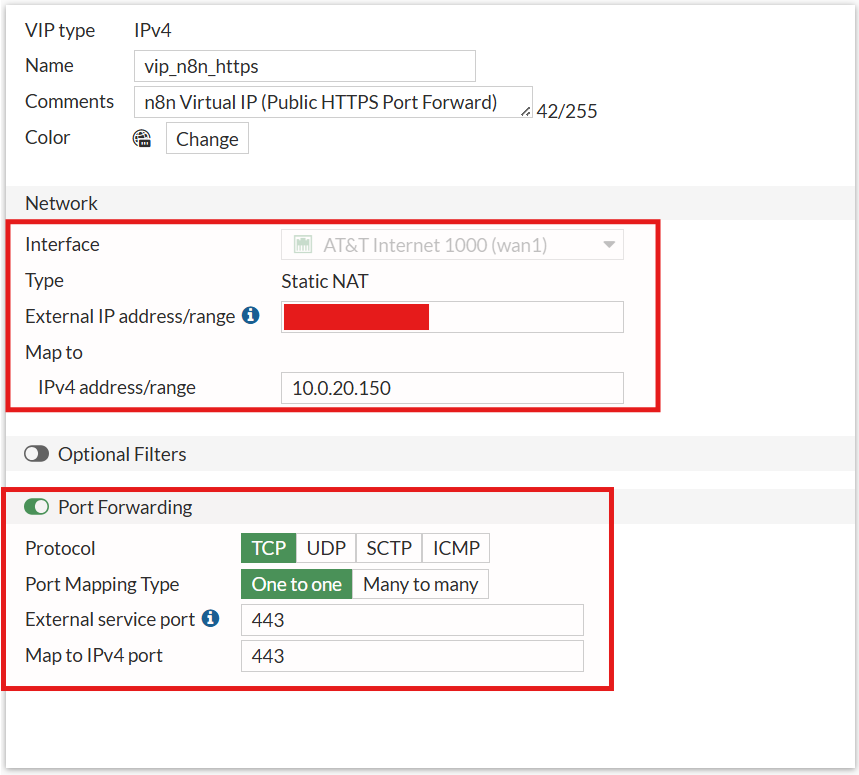Image resolution: width=859 pixels, height=775 pixels.
Task: Select the One to one mapping type
Action: pos(296,584)
